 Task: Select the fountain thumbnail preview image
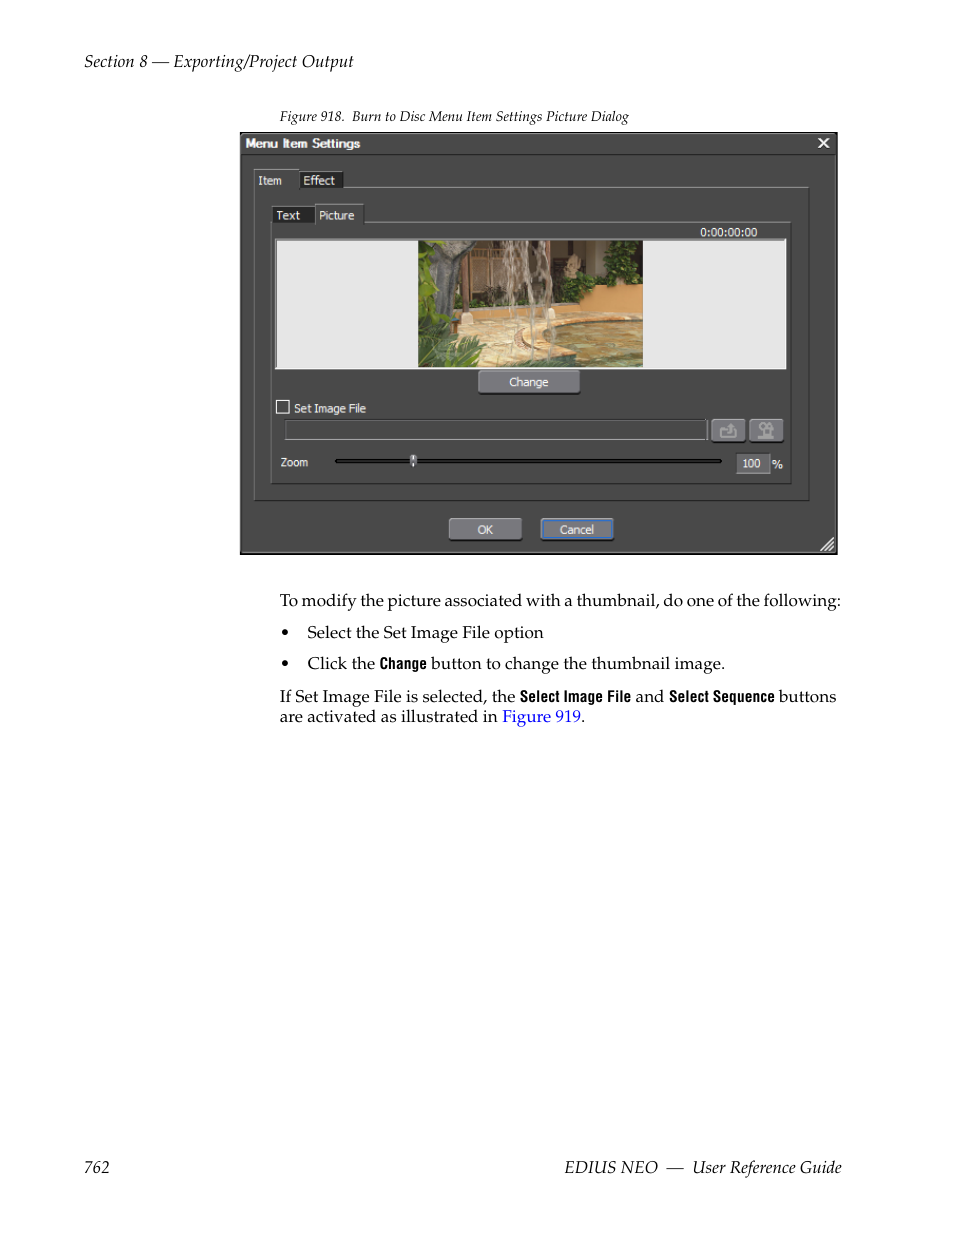coord(530,304)
